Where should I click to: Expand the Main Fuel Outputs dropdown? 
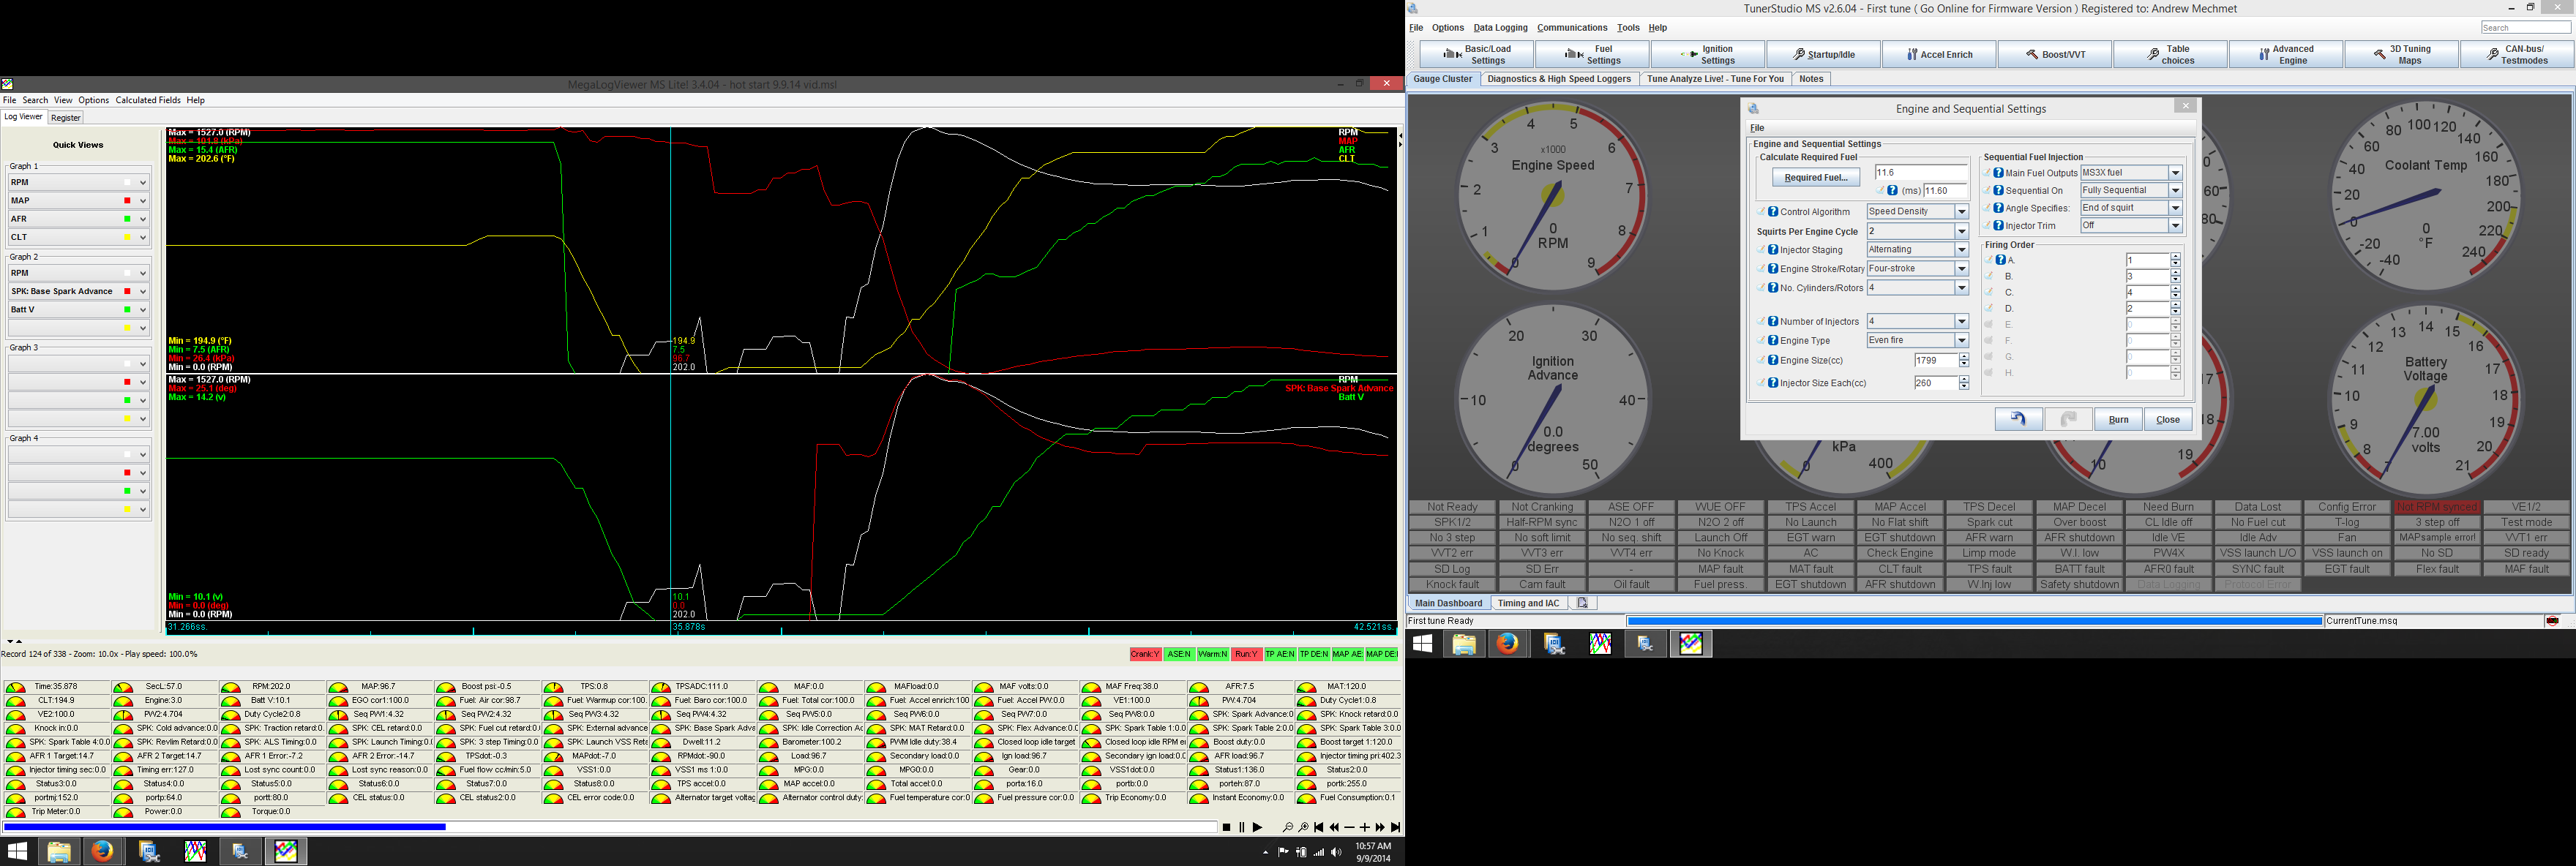click(x=2174, y=173)
